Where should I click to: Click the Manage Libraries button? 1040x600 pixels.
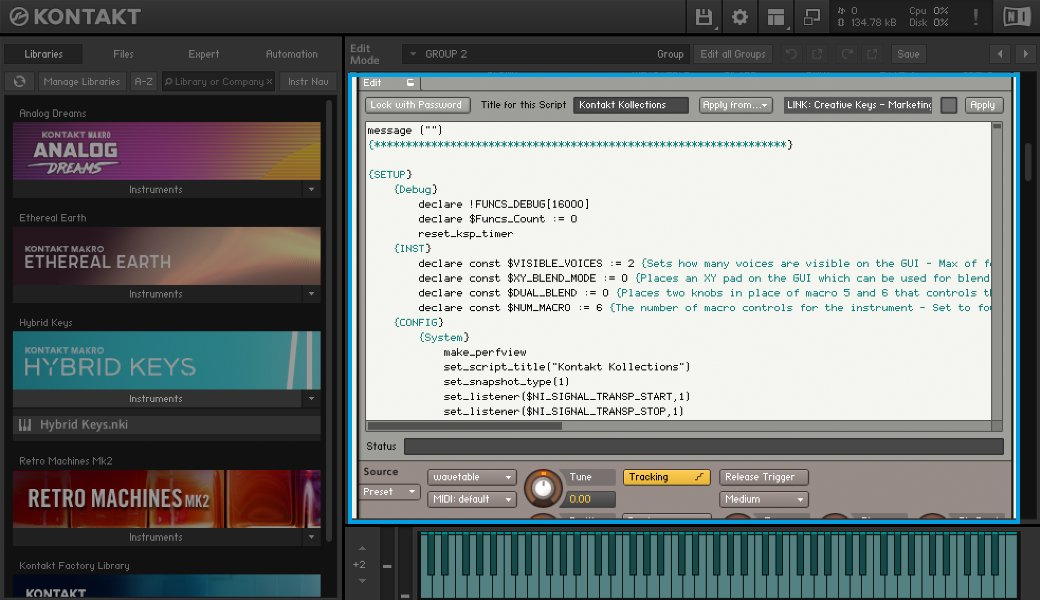tap(82, 82)
